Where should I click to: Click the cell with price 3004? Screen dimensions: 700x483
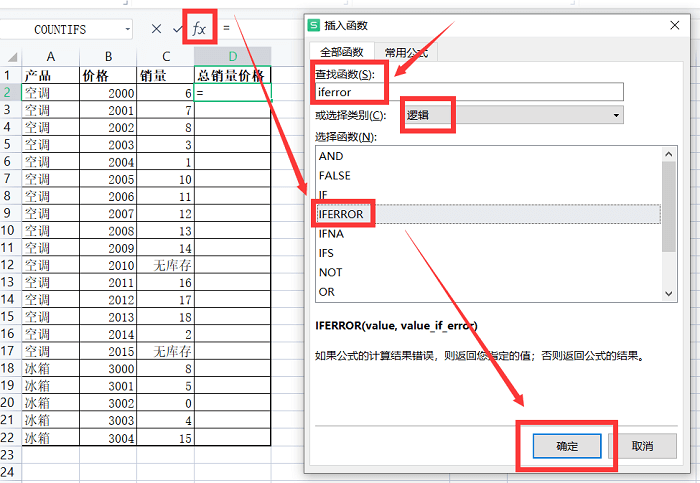(x=108, y=438)
